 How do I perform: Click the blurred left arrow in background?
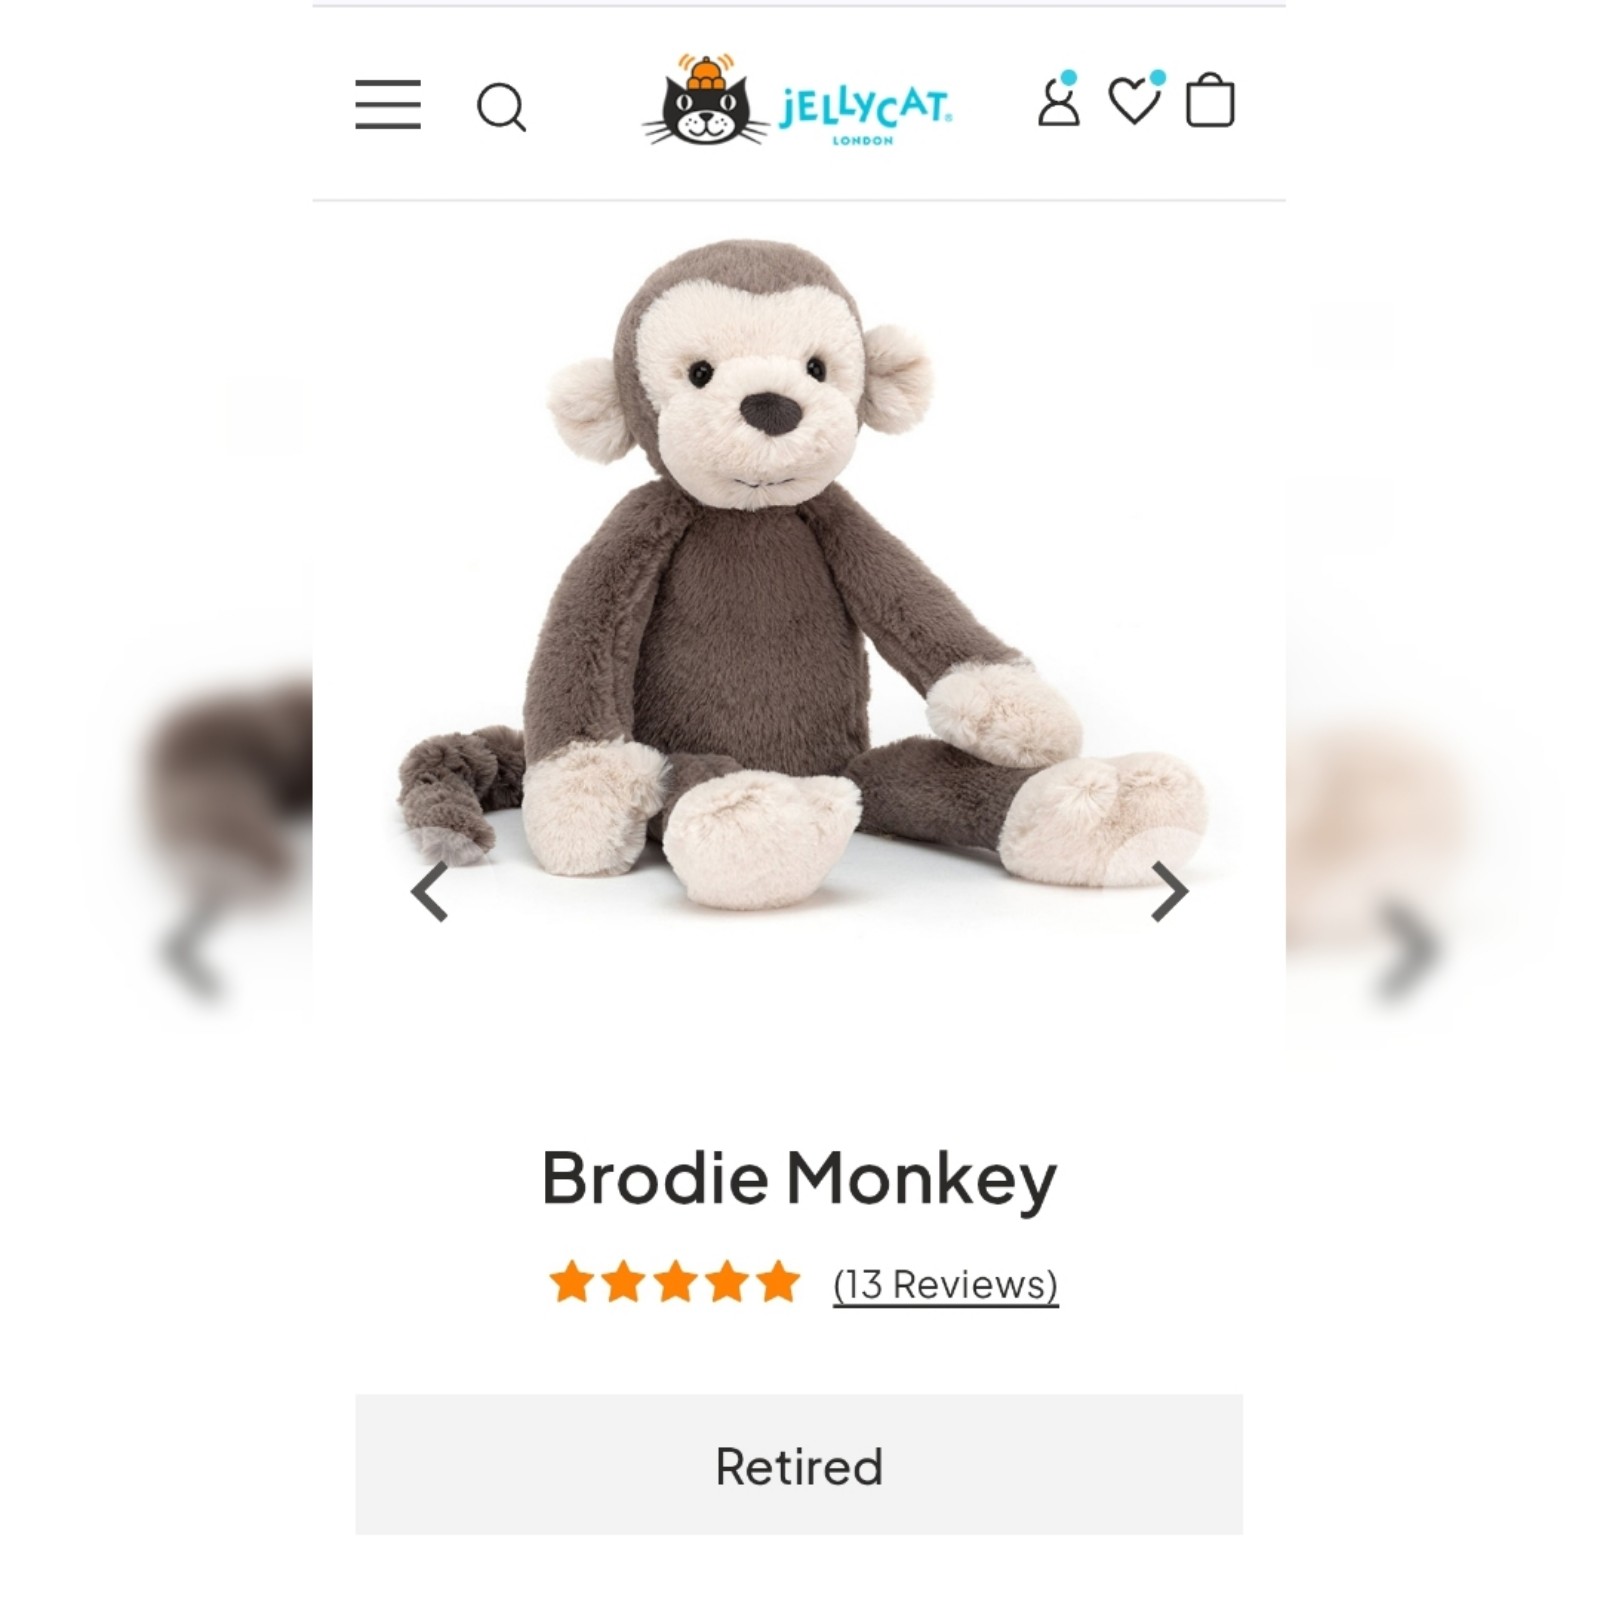pyautogui.click(x=191, y=953)
